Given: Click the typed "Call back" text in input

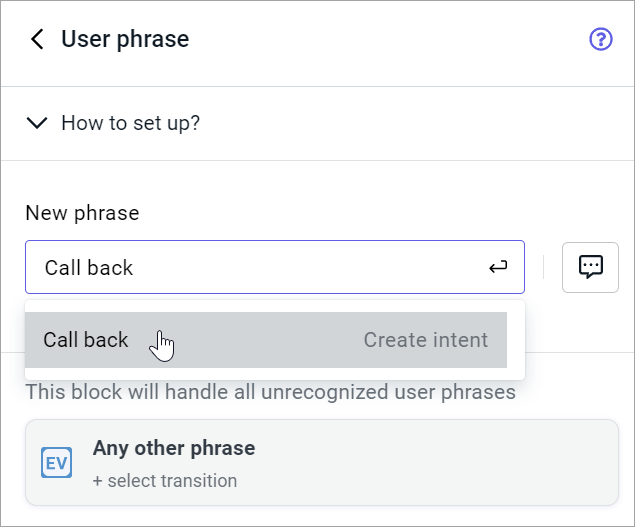Looking at the screenshot, I should 89,268.
